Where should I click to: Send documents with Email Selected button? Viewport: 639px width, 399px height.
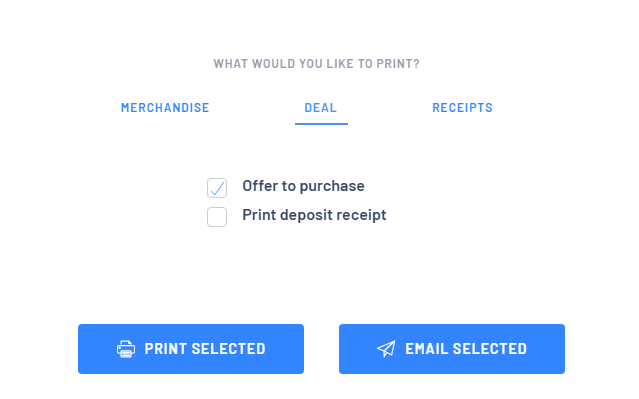pos(452,349)
